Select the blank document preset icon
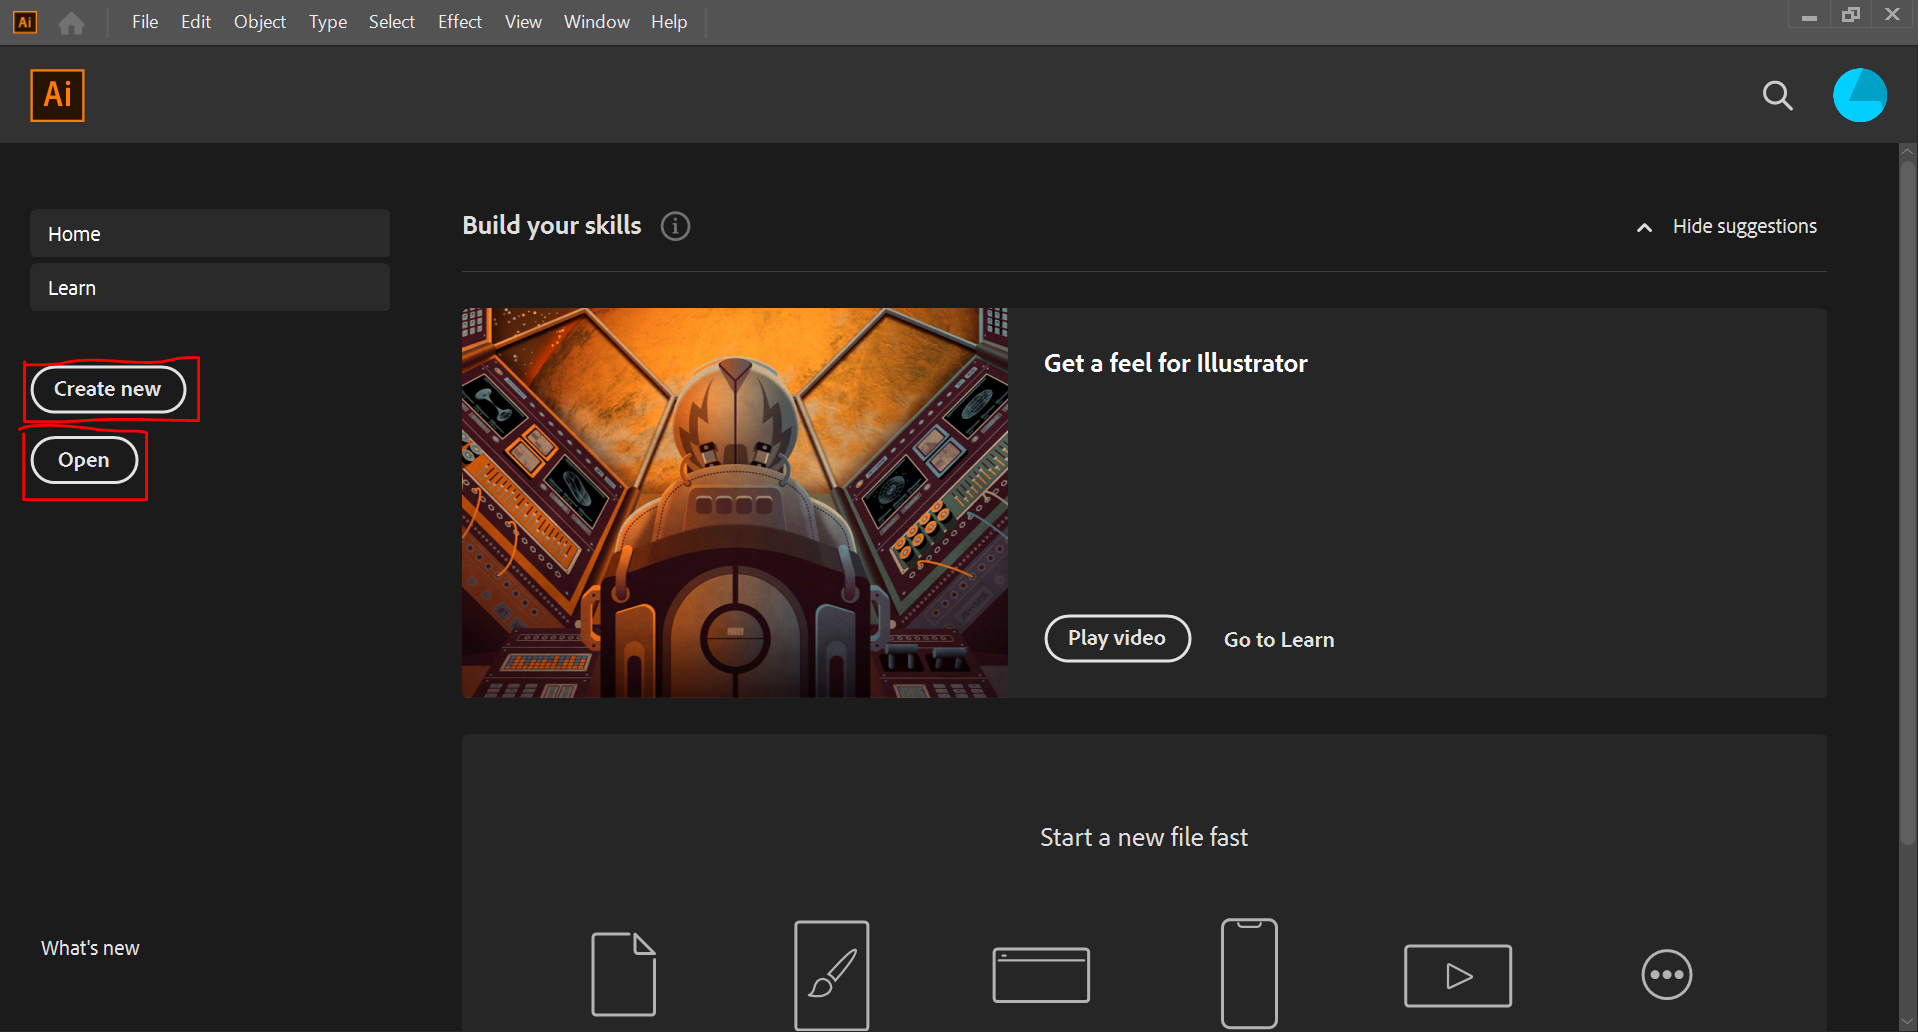Image resolution: width=1918 pixels, height=1032 pixels. click(623, 974)
